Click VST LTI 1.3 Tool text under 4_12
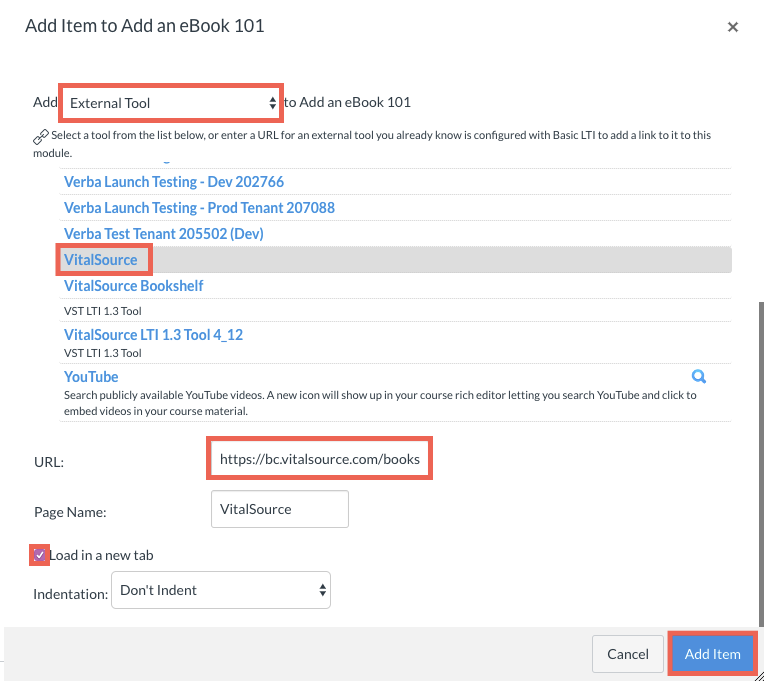The width and height of the screenshot is (764, 681). coord(103,353)
